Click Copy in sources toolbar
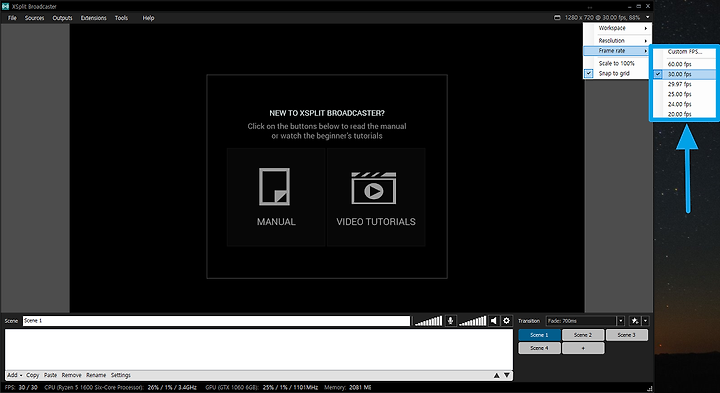This screenshot has width=720, height=393. [x=32, y=375]
